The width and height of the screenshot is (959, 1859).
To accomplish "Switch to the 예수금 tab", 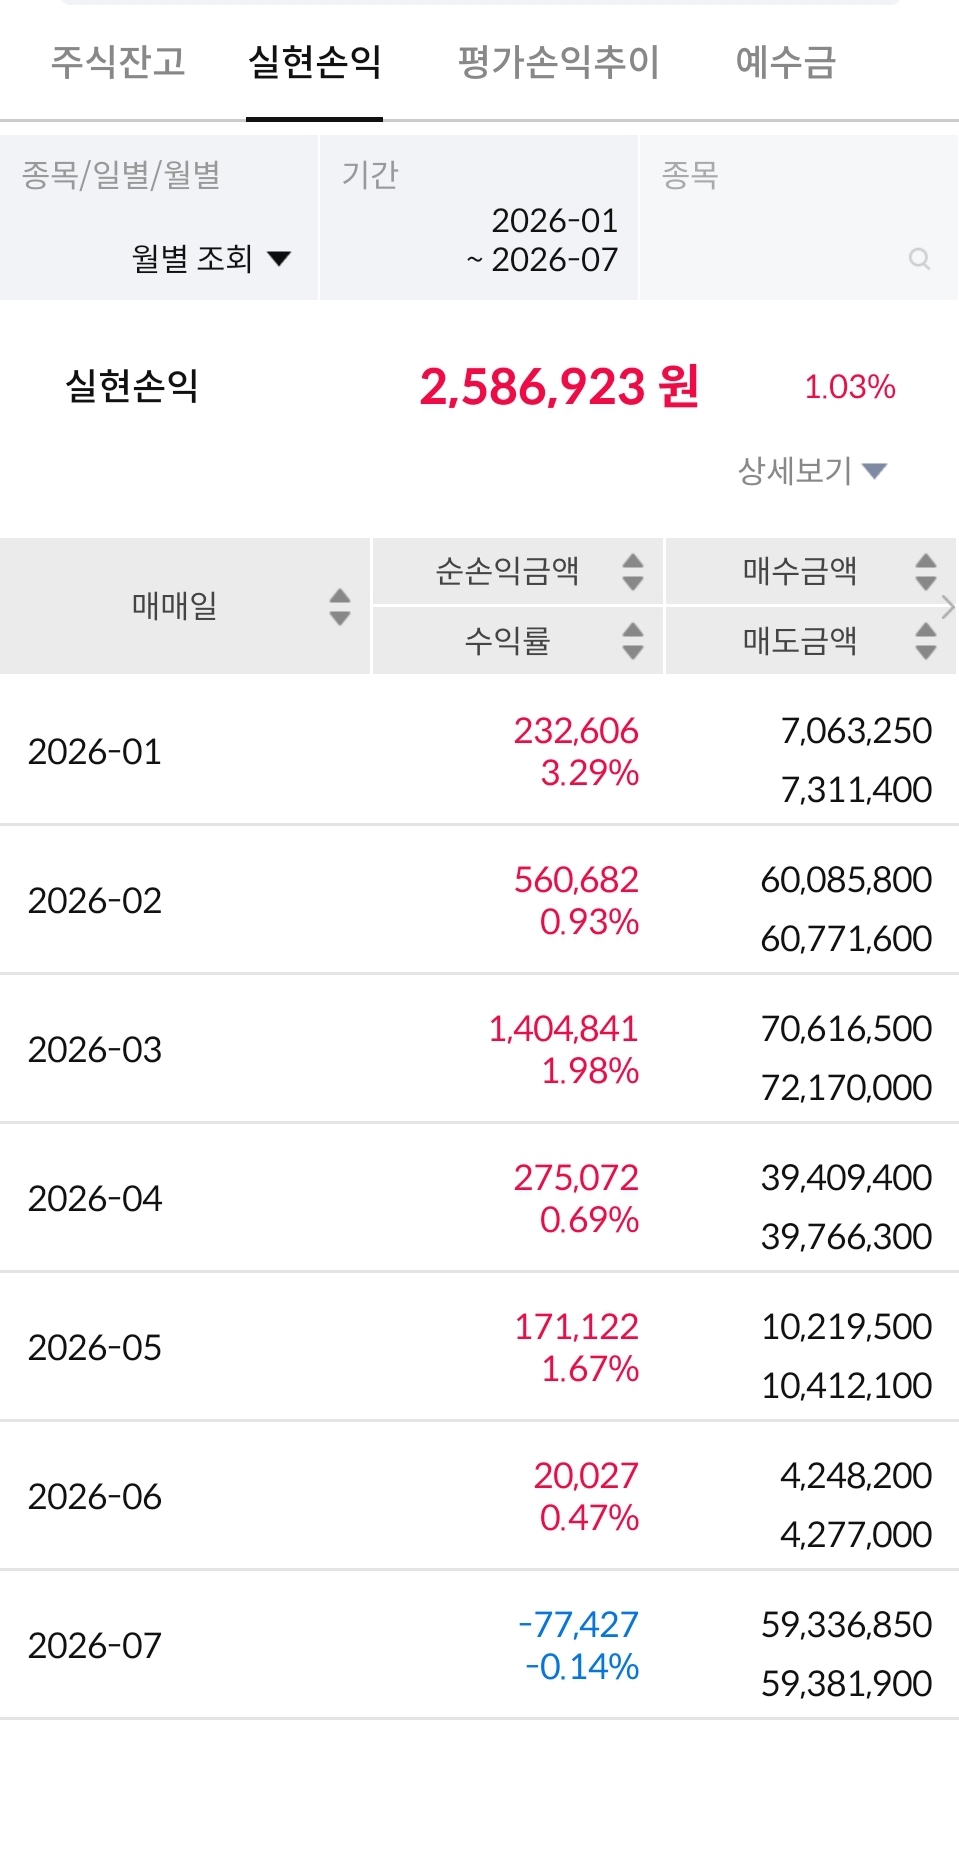I will (x=785, y=62).
